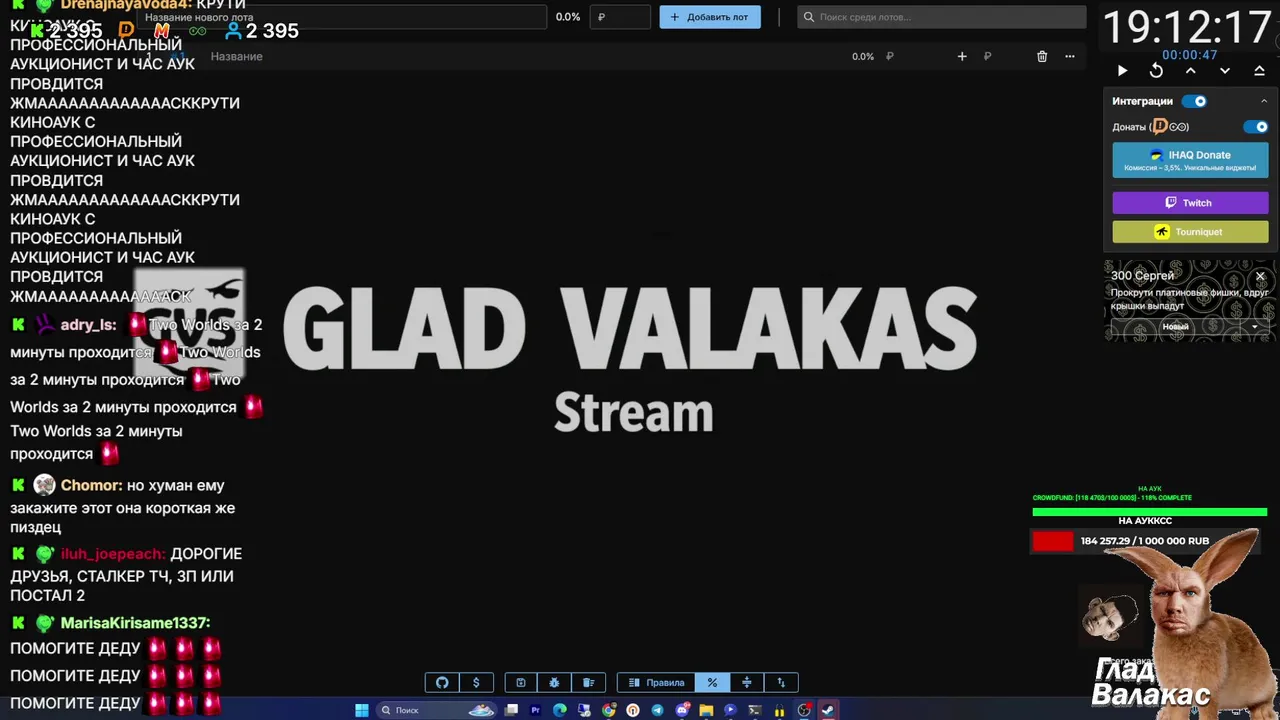This screenshot has width=1280, height=720.
Task: Click the Tourniquet integration button
Action: (x=1190, y=232)
